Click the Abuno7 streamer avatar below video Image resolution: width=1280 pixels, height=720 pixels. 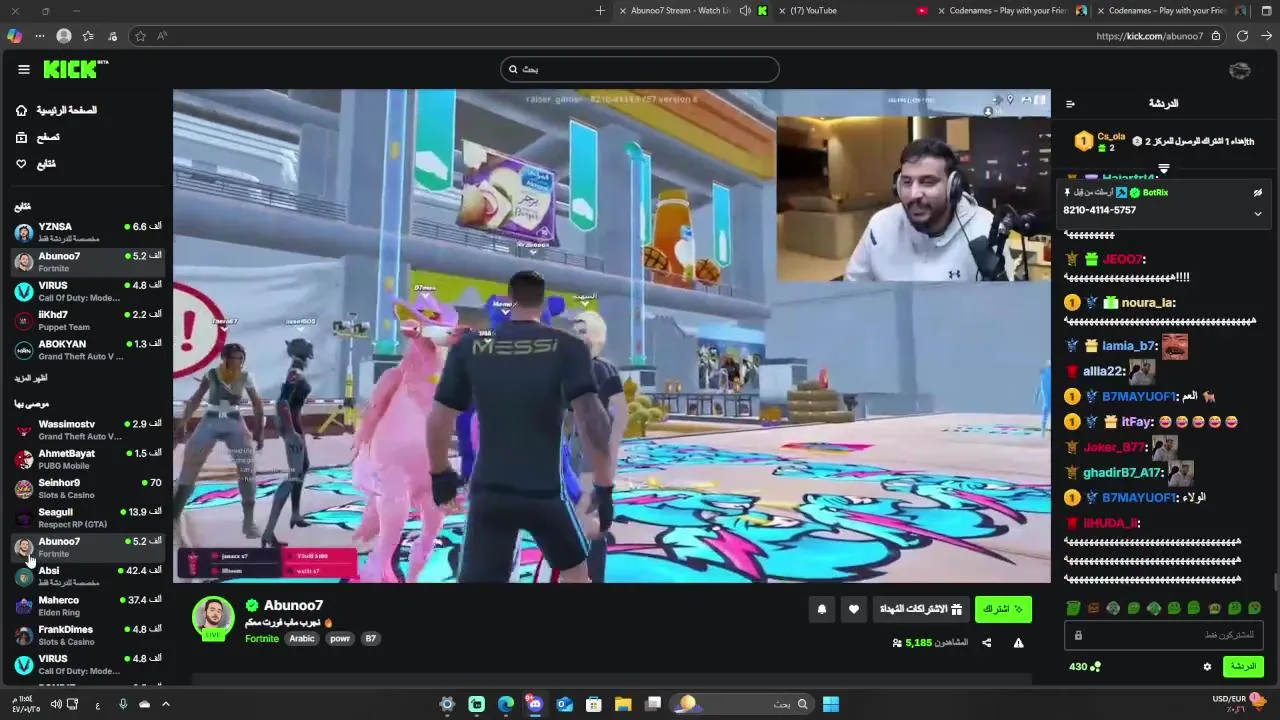[x=213, y=618]
